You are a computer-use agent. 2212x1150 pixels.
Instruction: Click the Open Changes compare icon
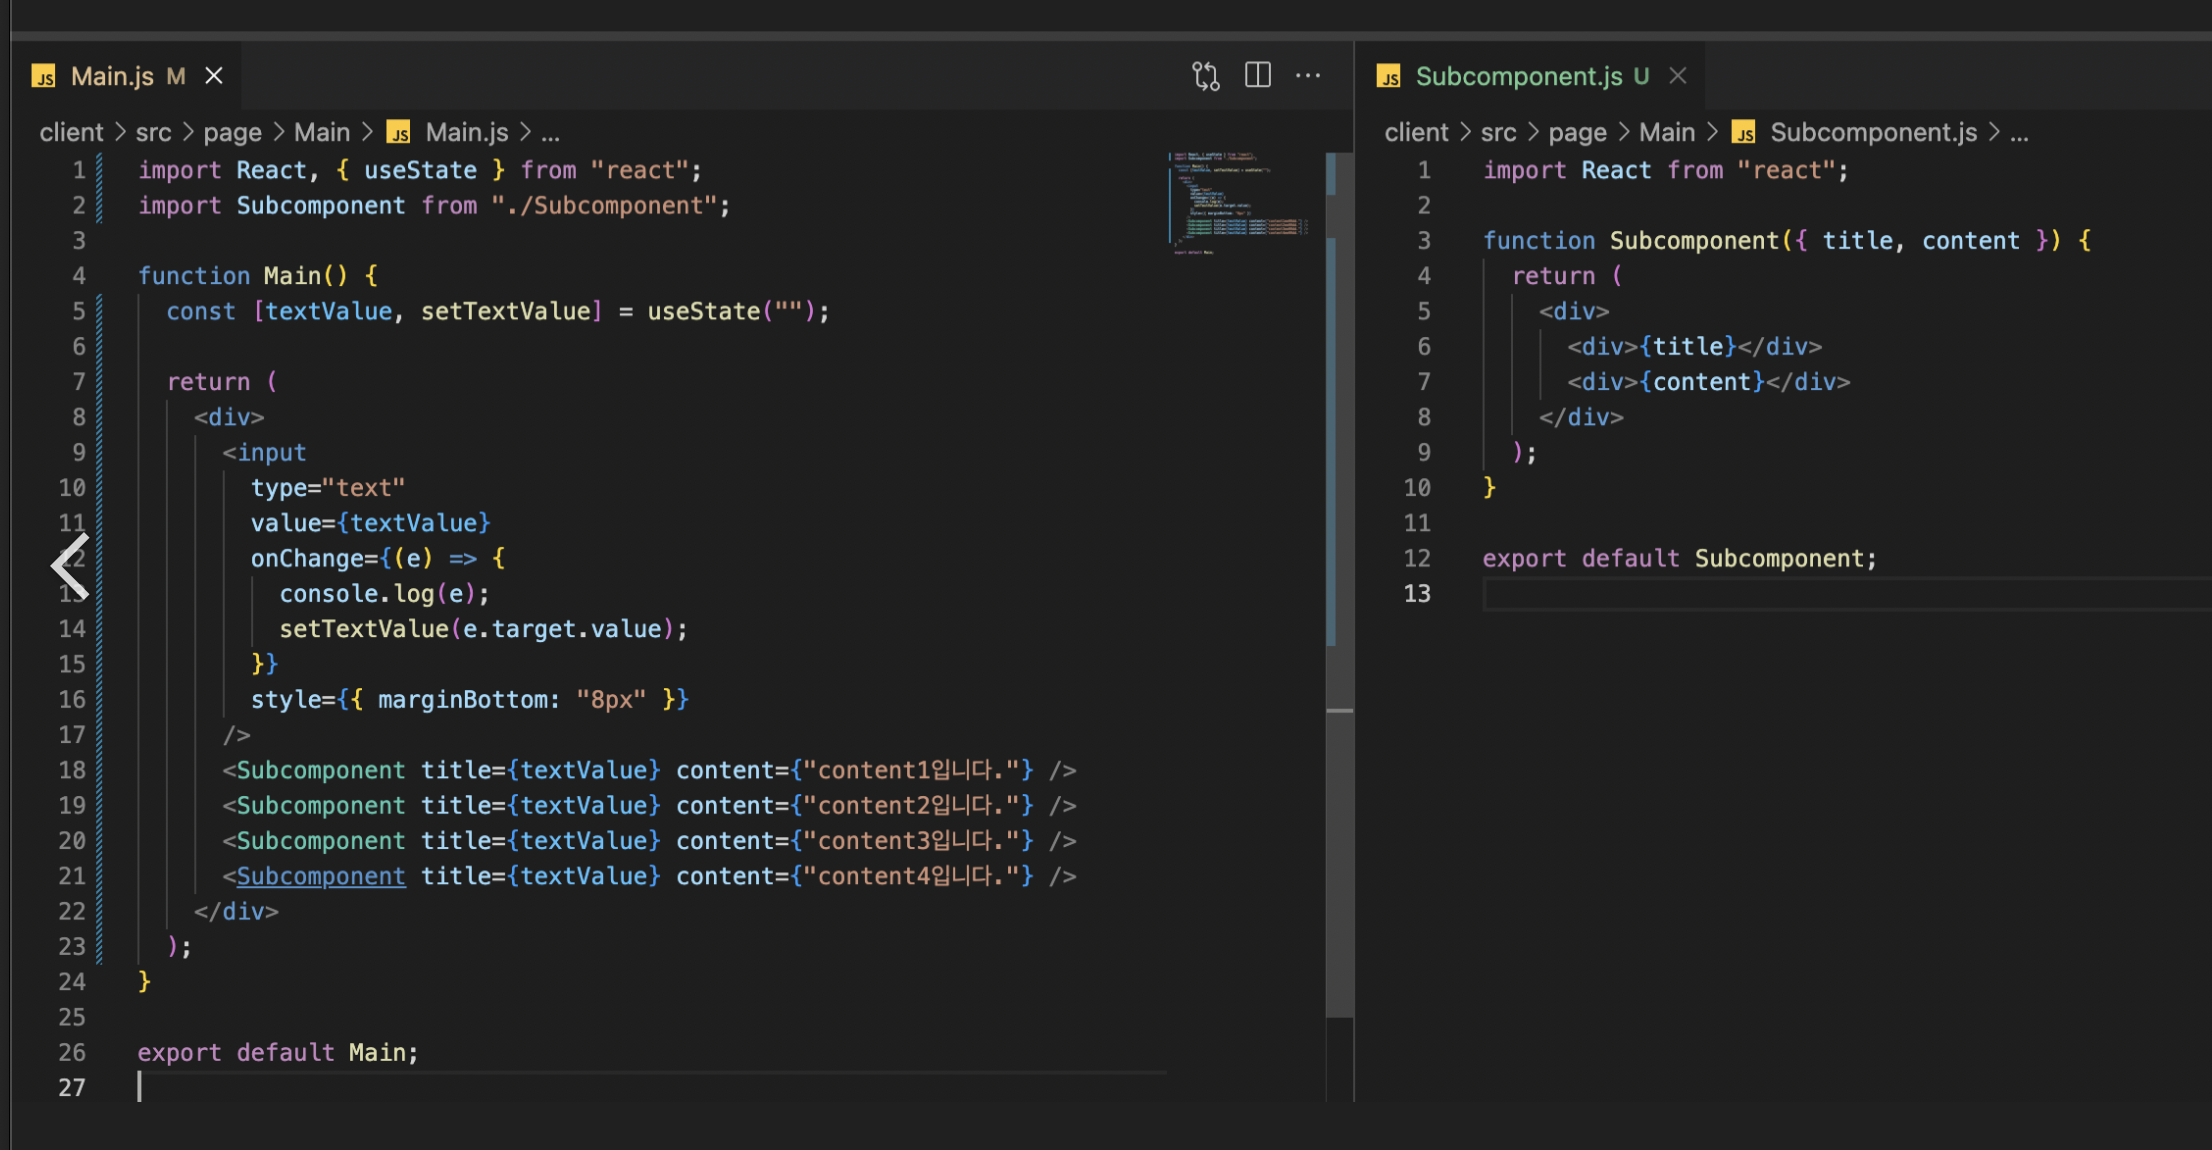click(x=1205, y=76)
